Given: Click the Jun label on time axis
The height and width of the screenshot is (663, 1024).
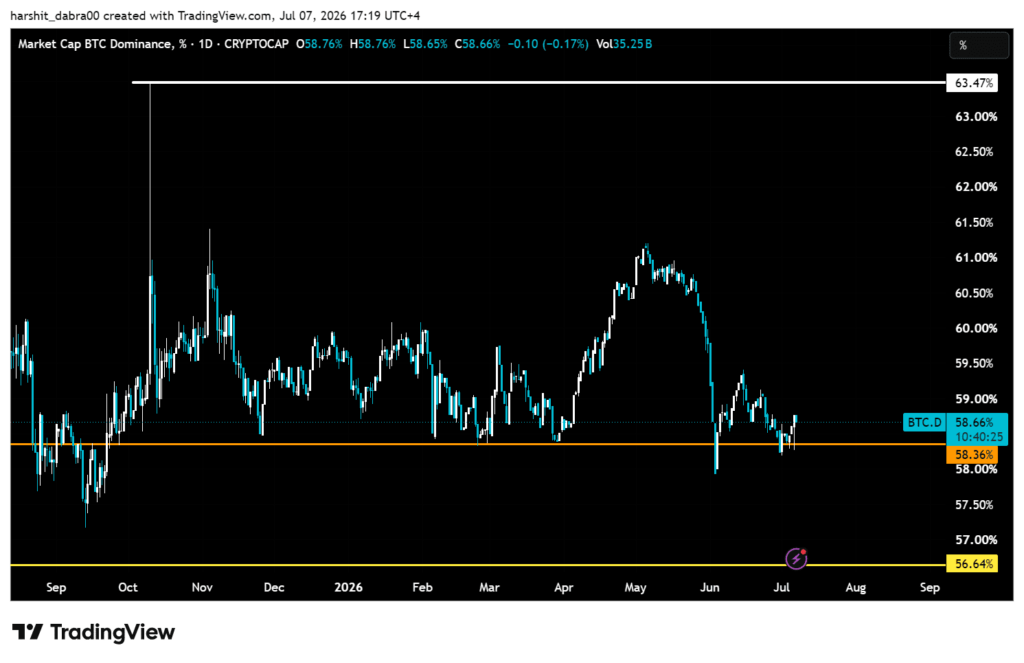Looking at the screenshot, I should pos(710,587).
